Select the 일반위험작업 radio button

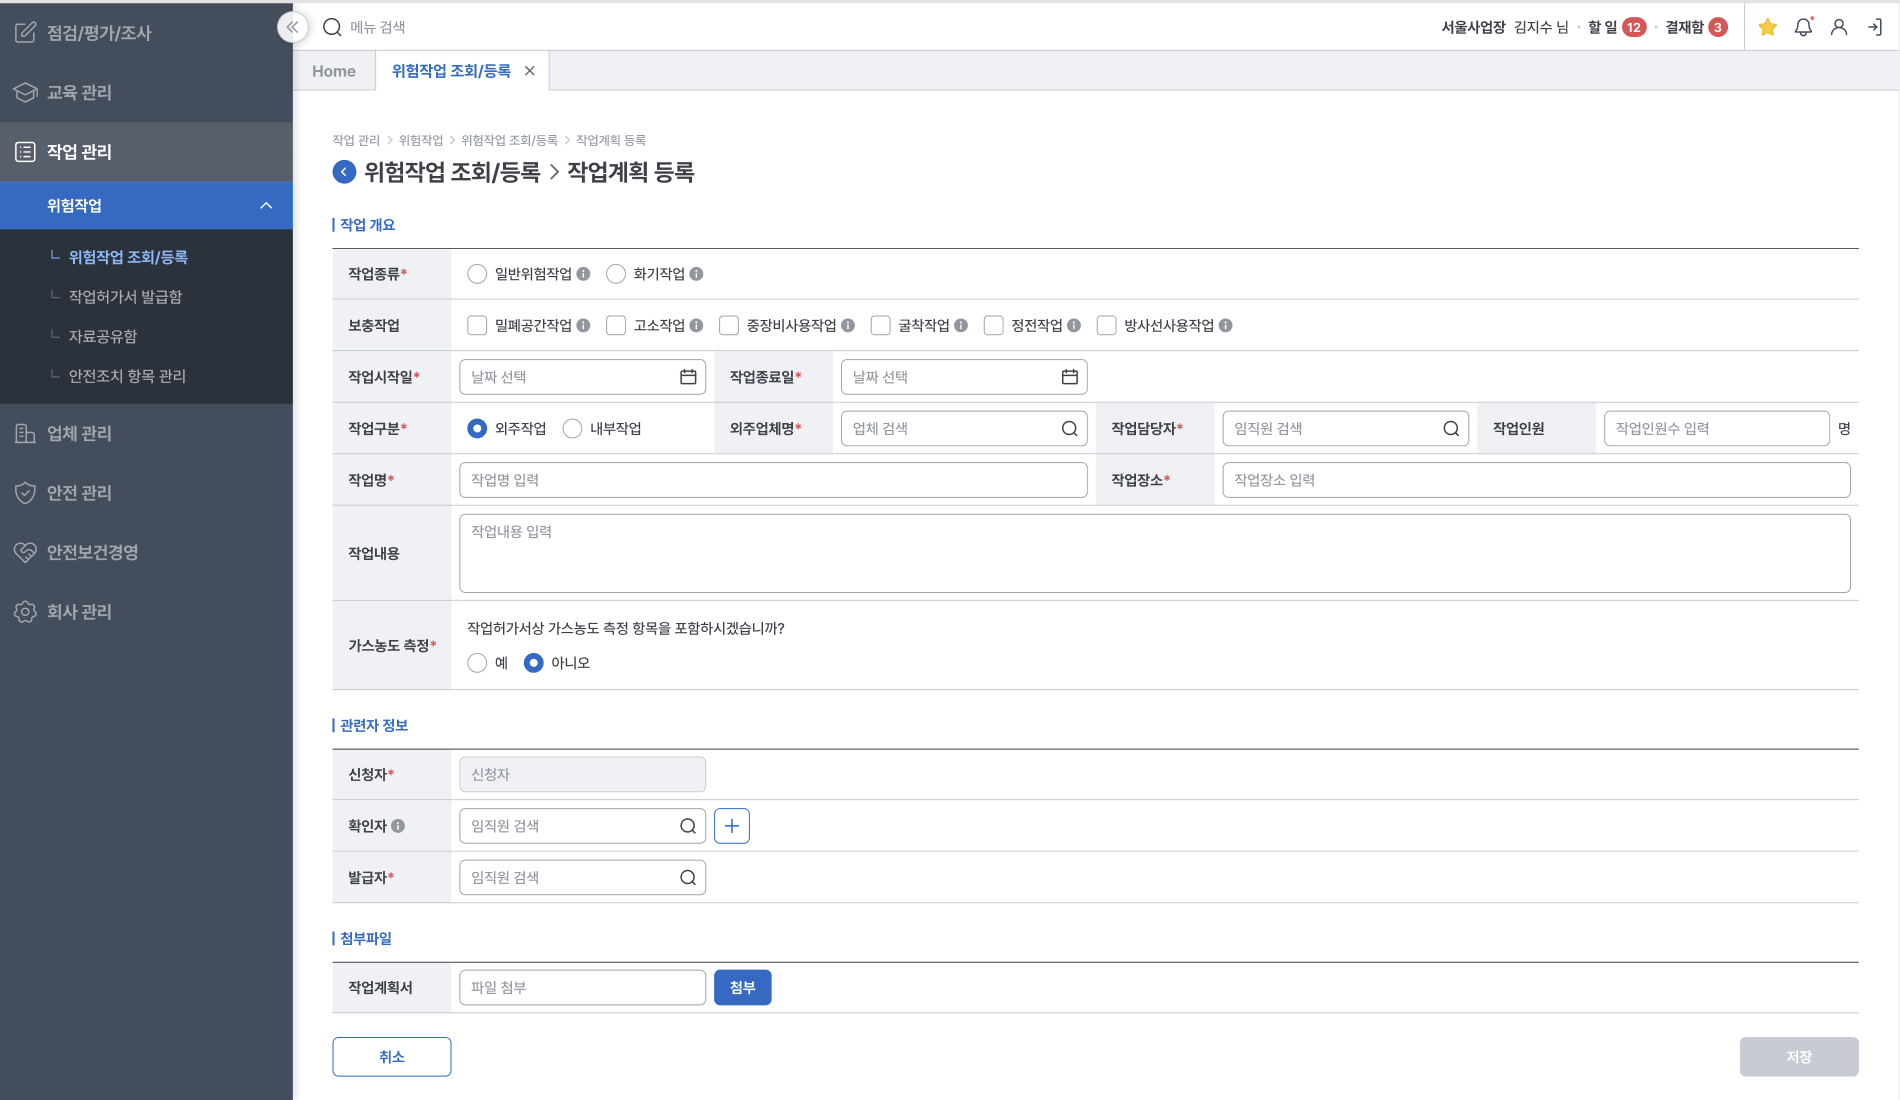(x=477, y=274)
